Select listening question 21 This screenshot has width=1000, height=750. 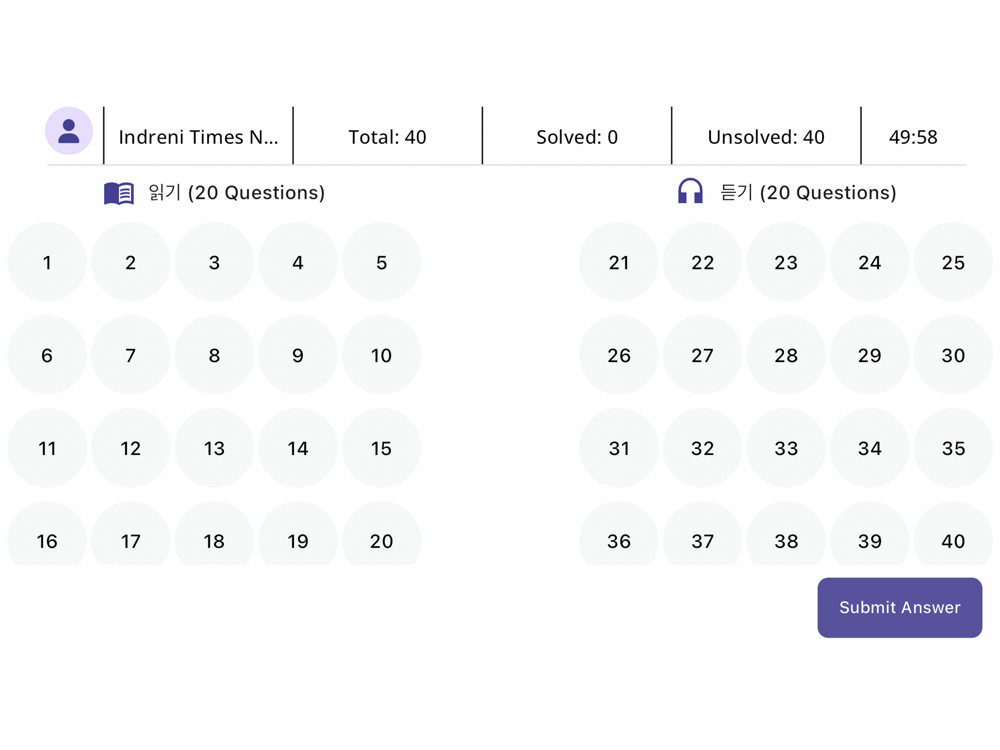tap(619, 262)
